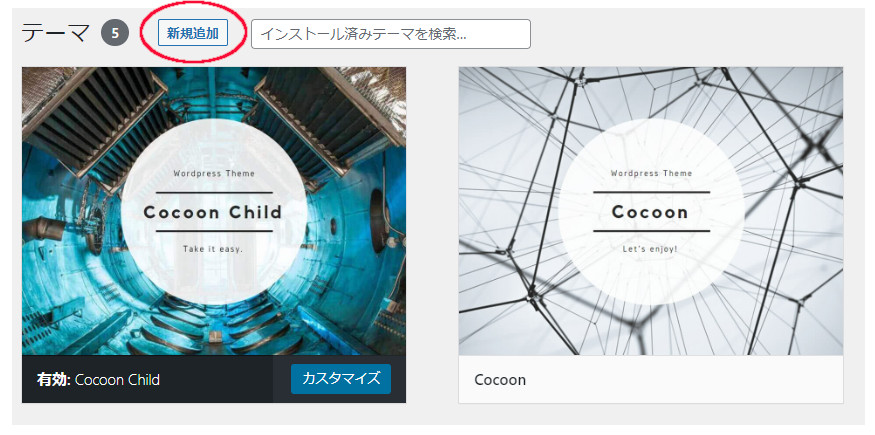
Task: Click the white footer bar of Cocoon card
Action: coord(651,379)
